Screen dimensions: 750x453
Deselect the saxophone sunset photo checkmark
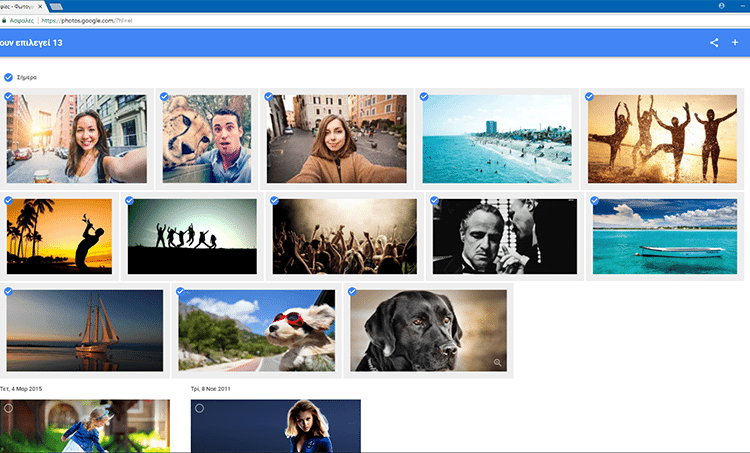click(x=8, y=201)
